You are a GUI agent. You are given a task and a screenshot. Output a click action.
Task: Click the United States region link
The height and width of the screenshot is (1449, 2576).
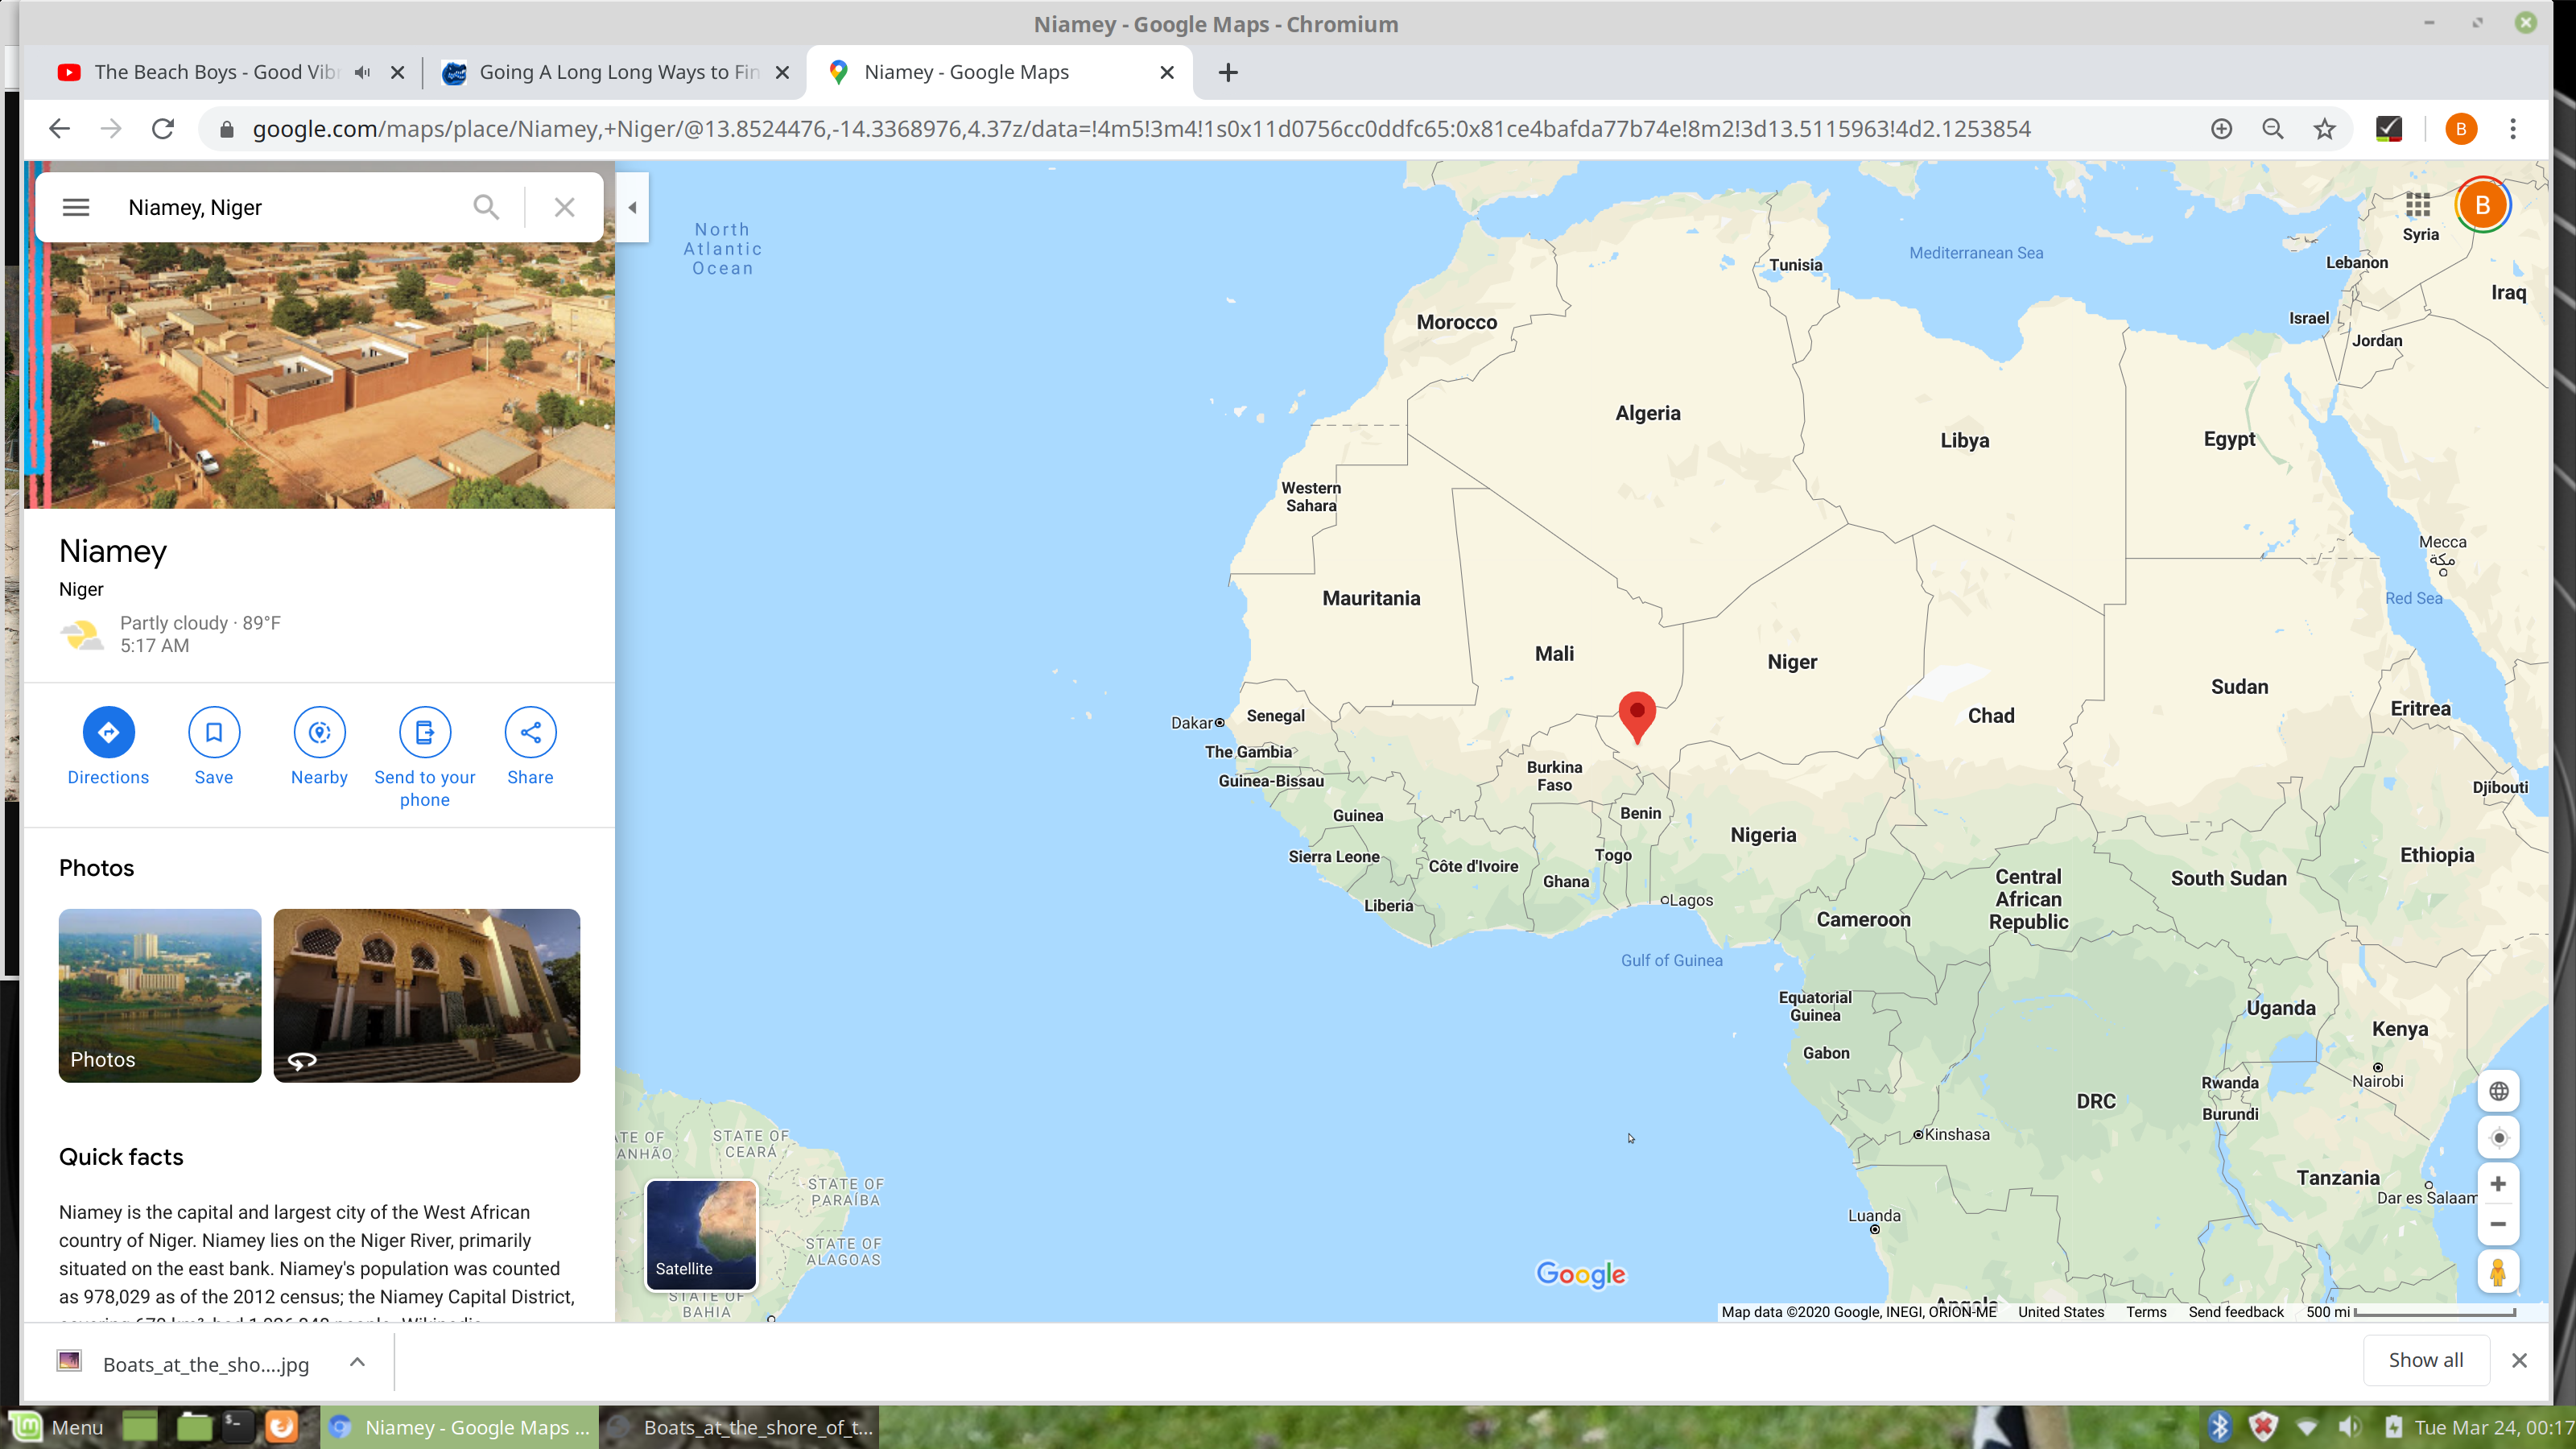[x=2061, y=1312]
